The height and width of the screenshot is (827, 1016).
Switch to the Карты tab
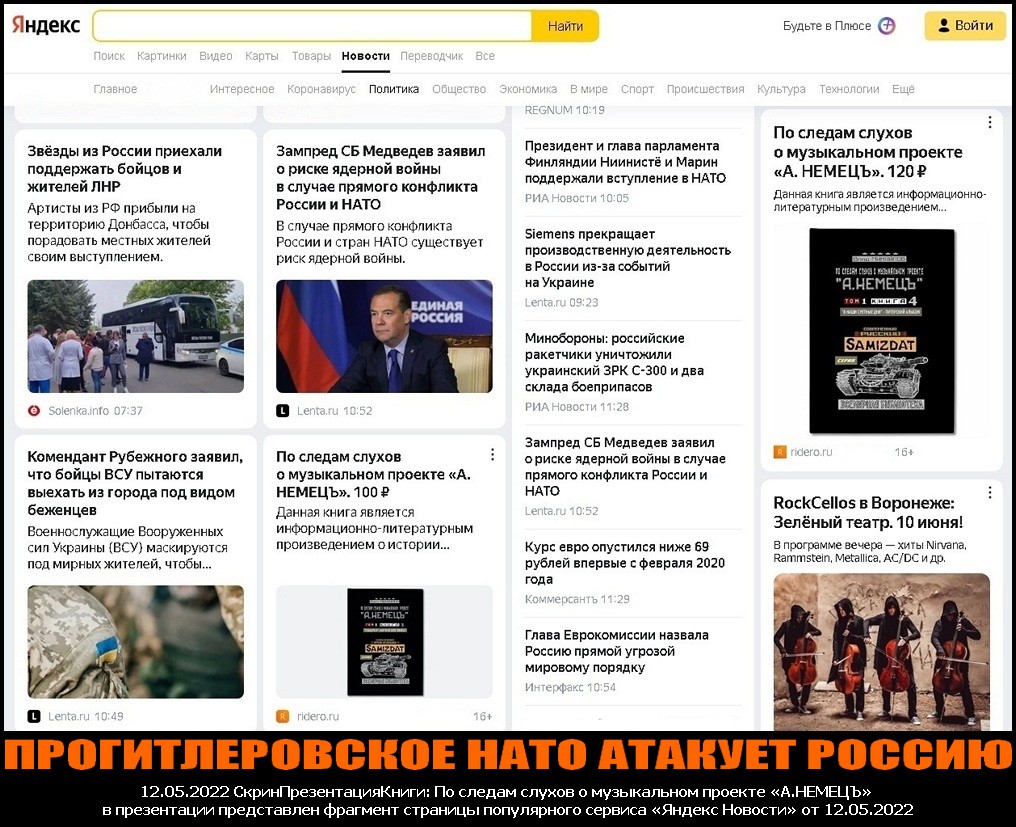[262, 56]
